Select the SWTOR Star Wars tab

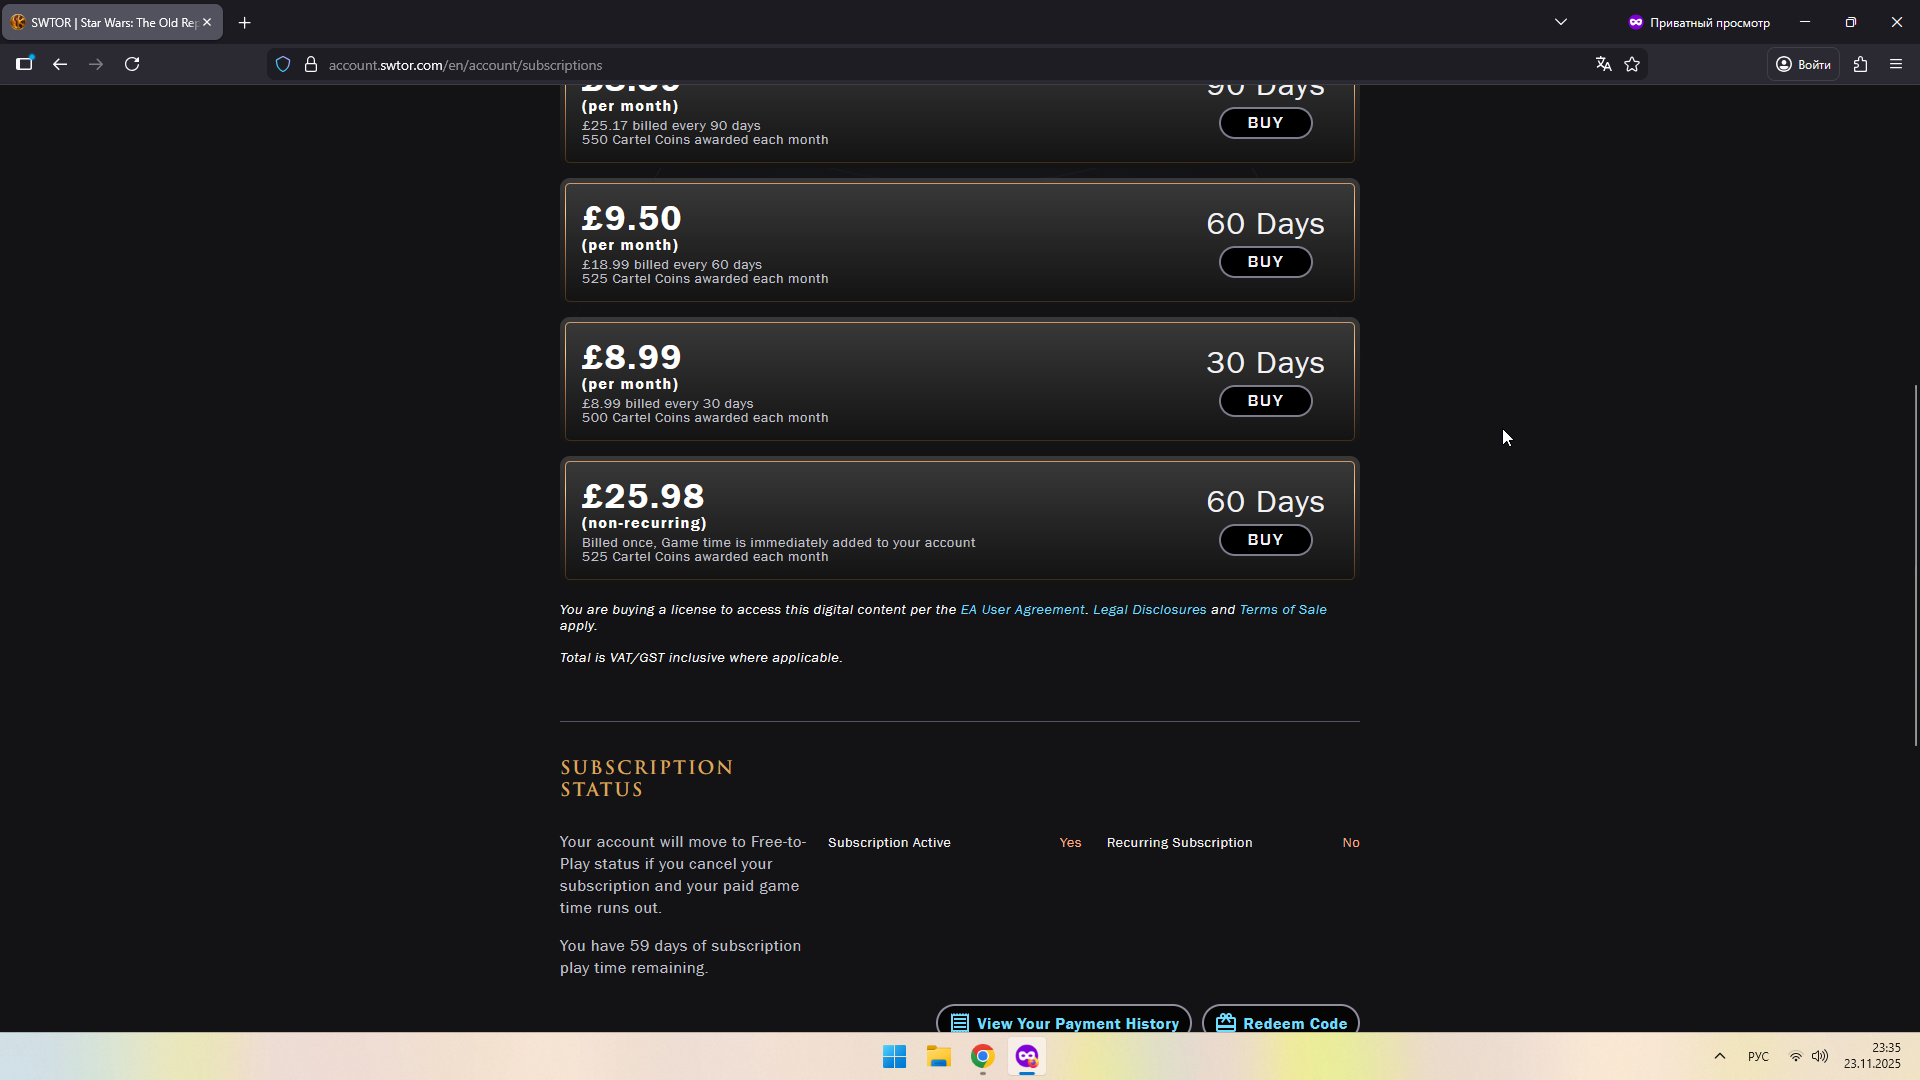click(105, 22)
